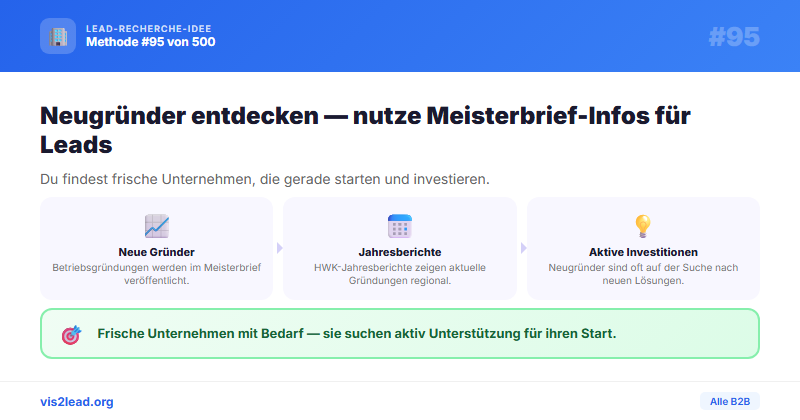Screen dimensions: 800x420
Task: Click the text HWK-Jahresberichte zeigen aktuelle Gründungen
Action: [400, 274]
